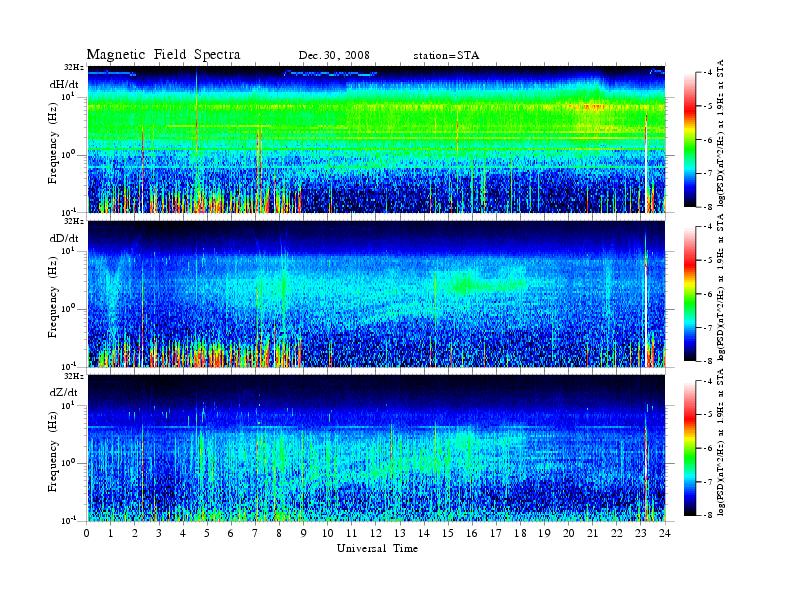Click hour 9 tick label on time axis
792x612 pixels.
pyautogui.click(x=304, y=533)
